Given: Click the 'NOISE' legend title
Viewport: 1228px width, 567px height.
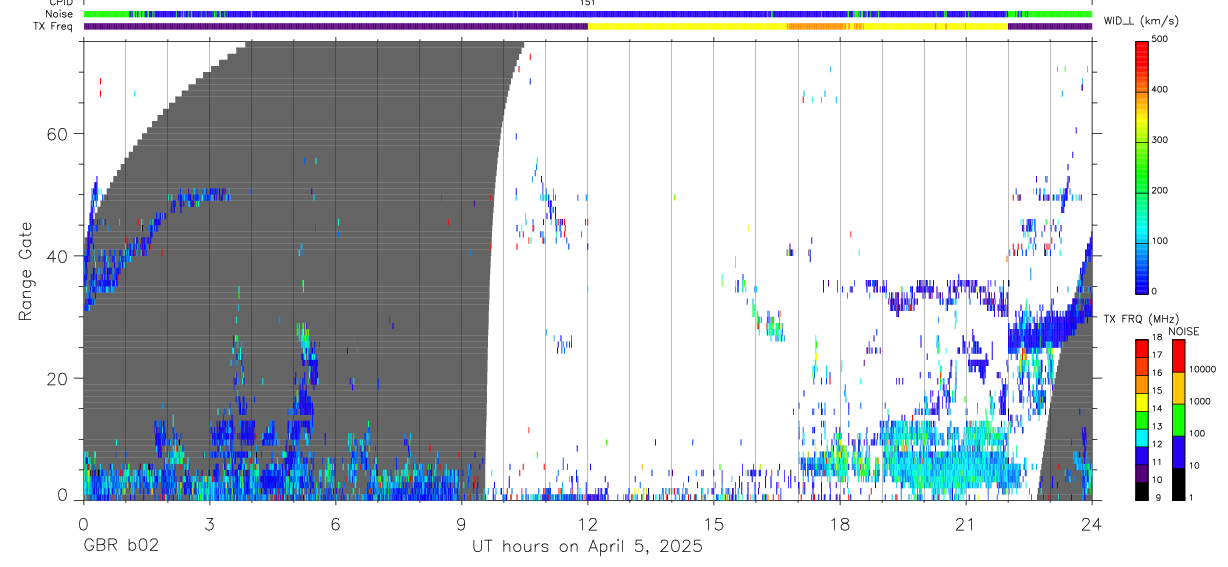Looking at the screenshot, I should tap(1183, 331).
